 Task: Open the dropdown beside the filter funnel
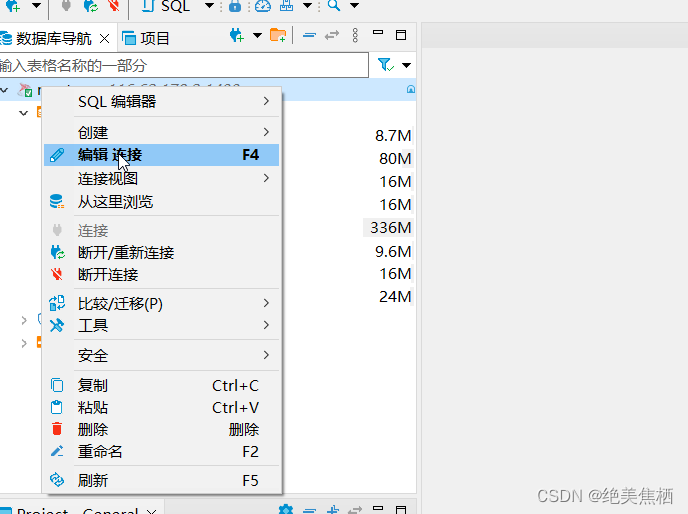406,65
